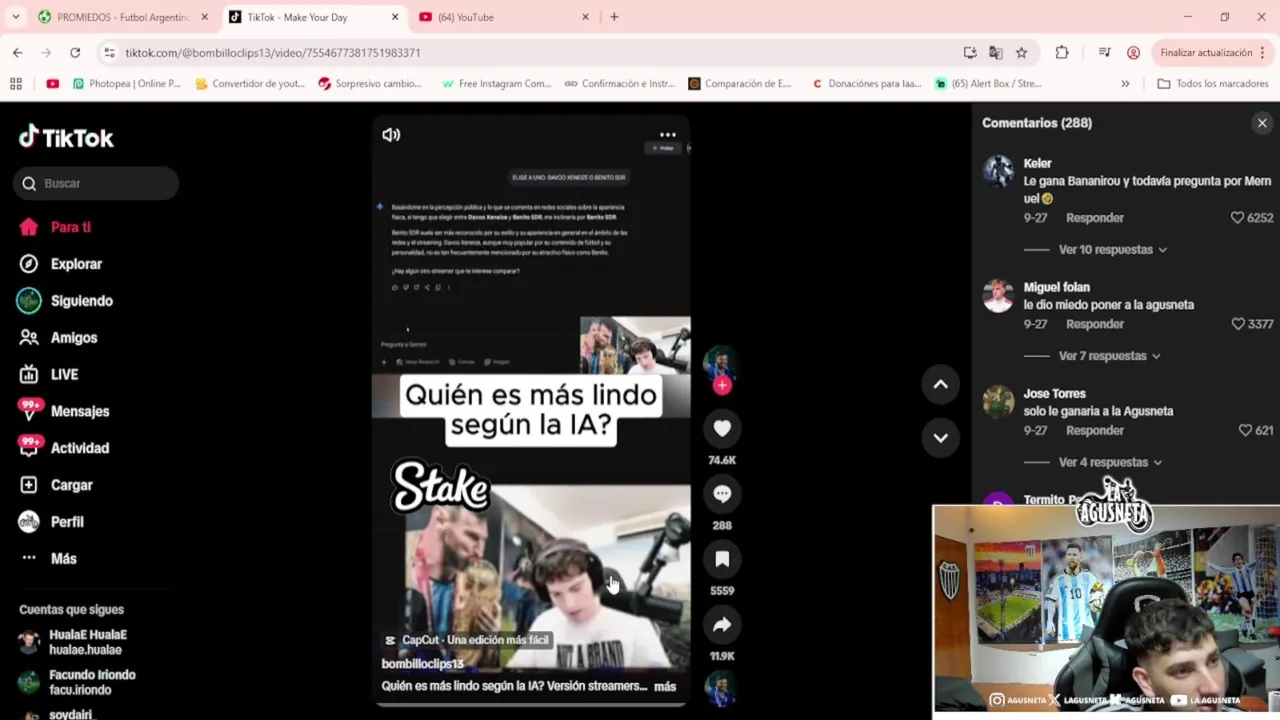Translate page icon in address bar
The image size is (1280, 720).
click(x=996, y=52)
